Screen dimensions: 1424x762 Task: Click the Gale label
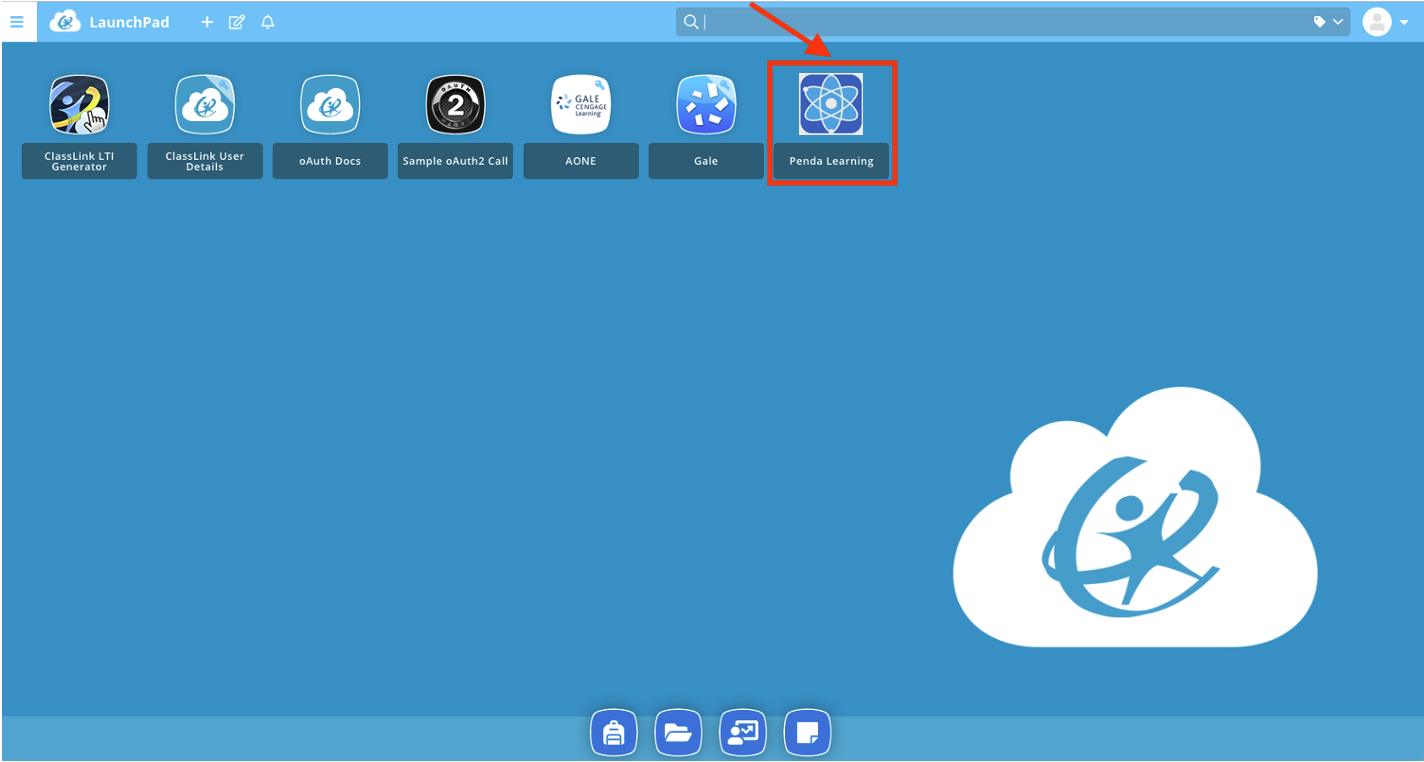(706, 161)
